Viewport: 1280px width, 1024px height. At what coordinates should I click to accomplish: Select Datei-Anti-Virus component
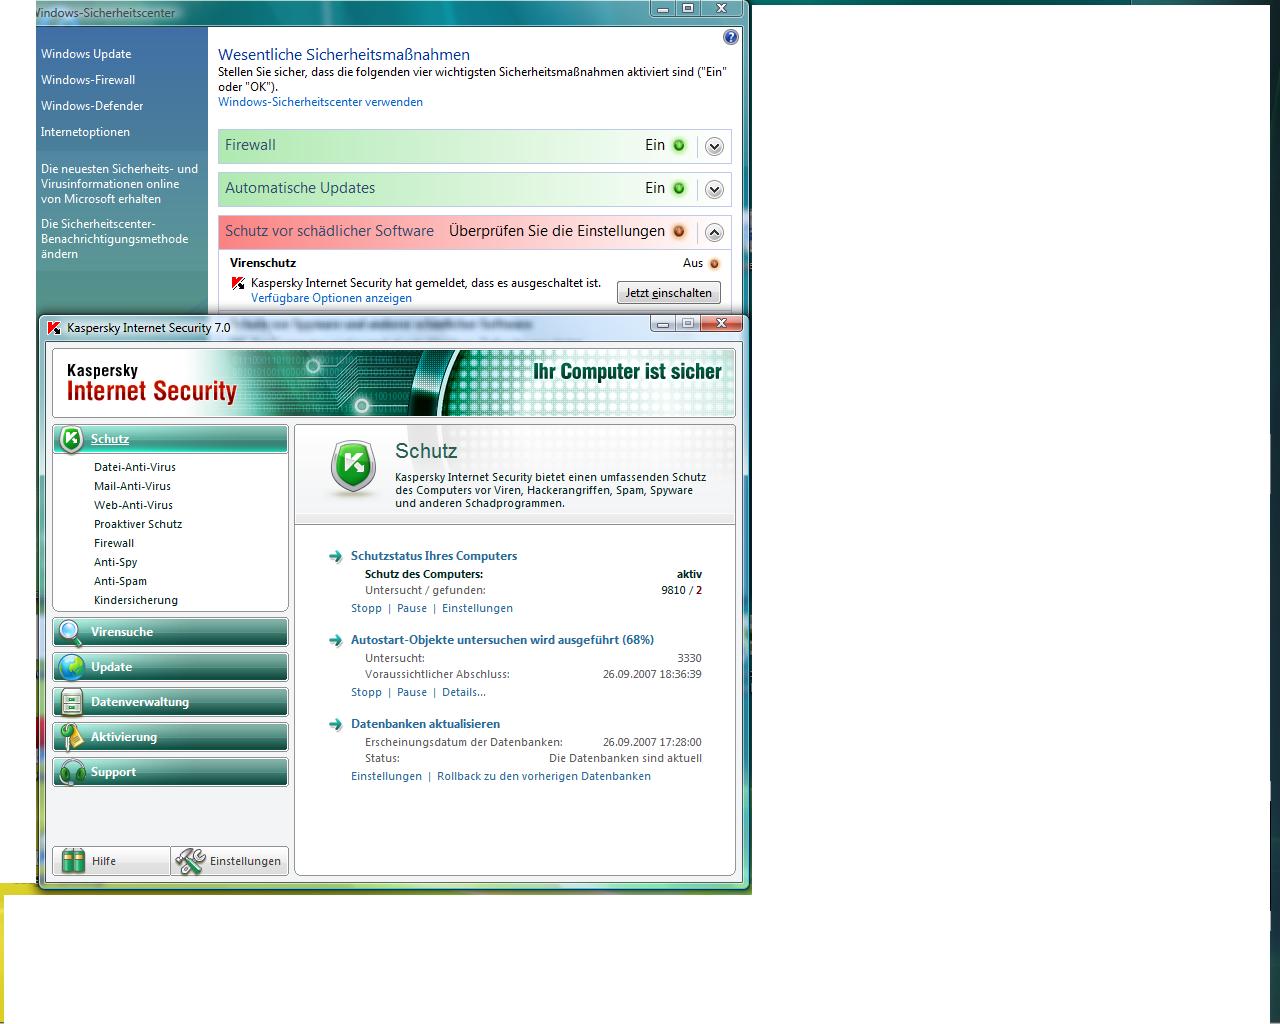[x=135, y=467]
